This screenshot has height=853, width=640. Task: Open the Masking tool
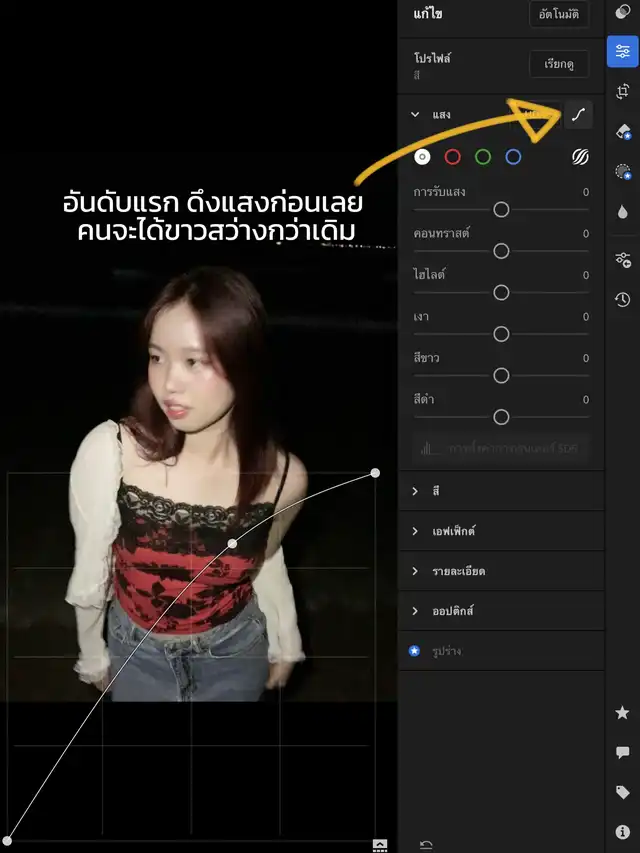(x=622, y=171)
